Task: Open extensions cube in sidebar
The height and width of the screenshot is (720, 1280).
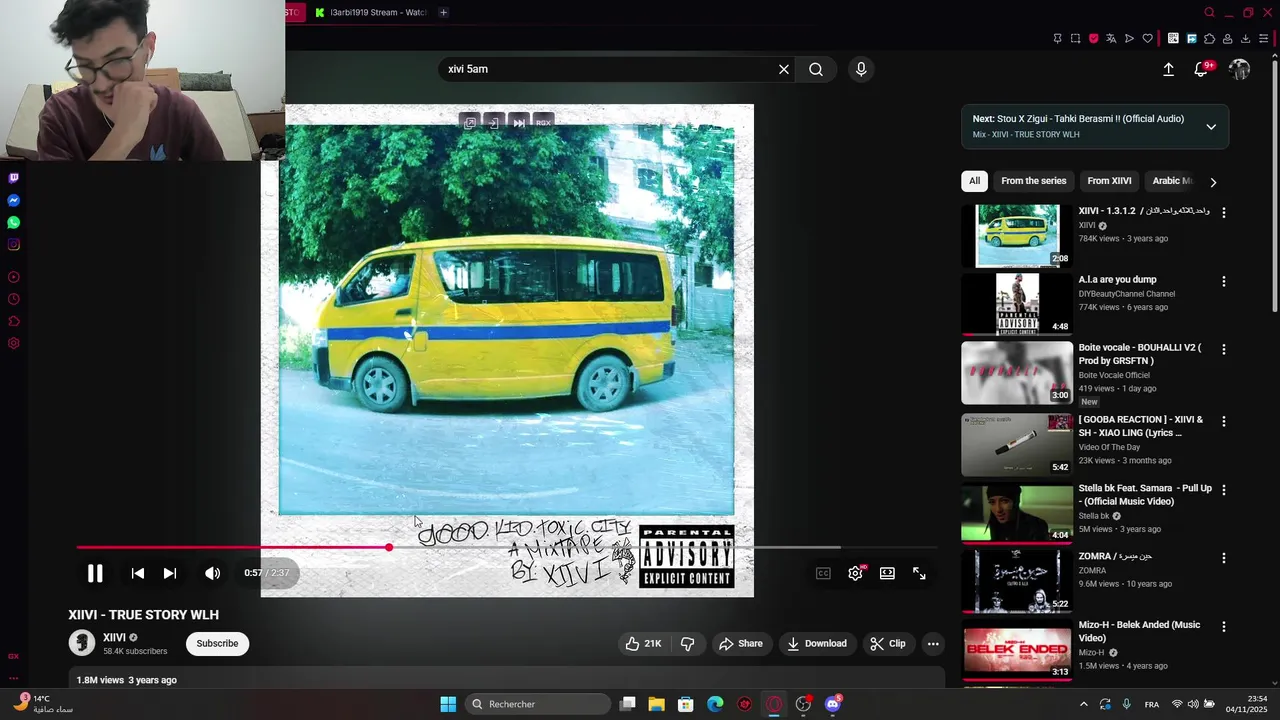Action: coord(14,321)
